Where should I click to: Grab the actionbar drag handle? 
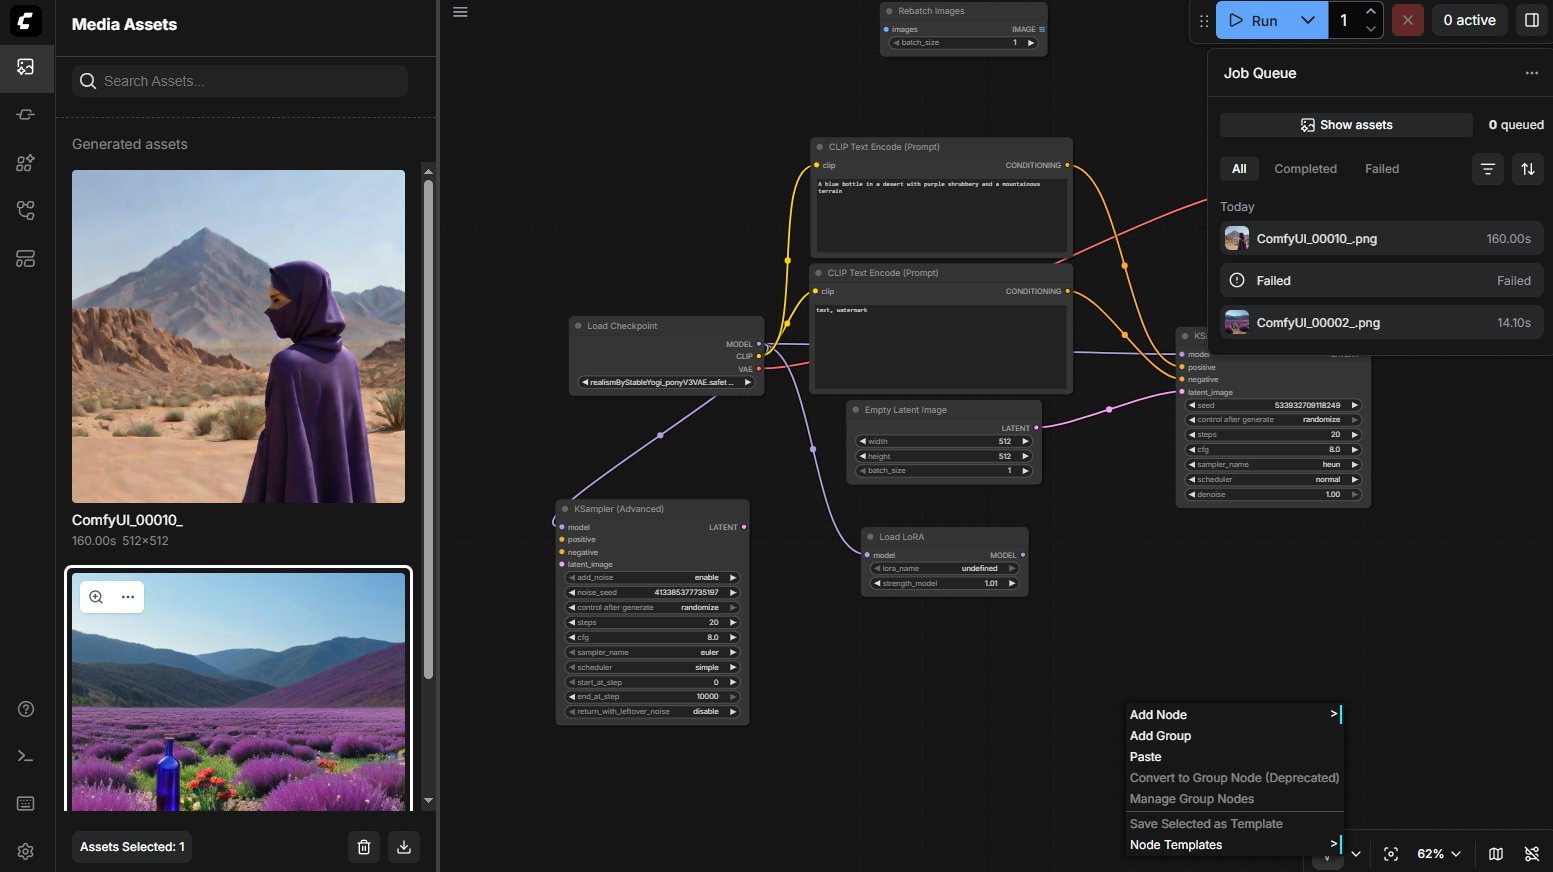1204,20
